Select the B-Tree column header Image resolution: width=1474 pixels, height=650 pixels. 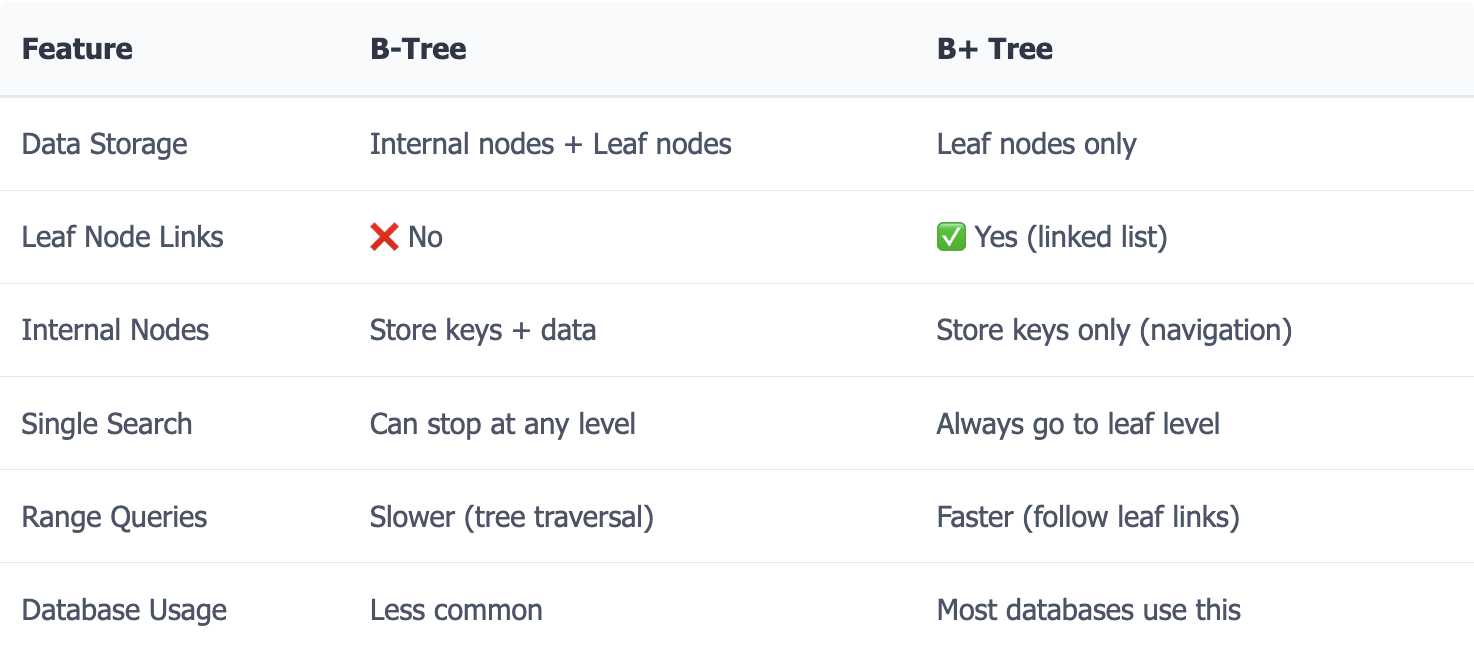(418, 49)
